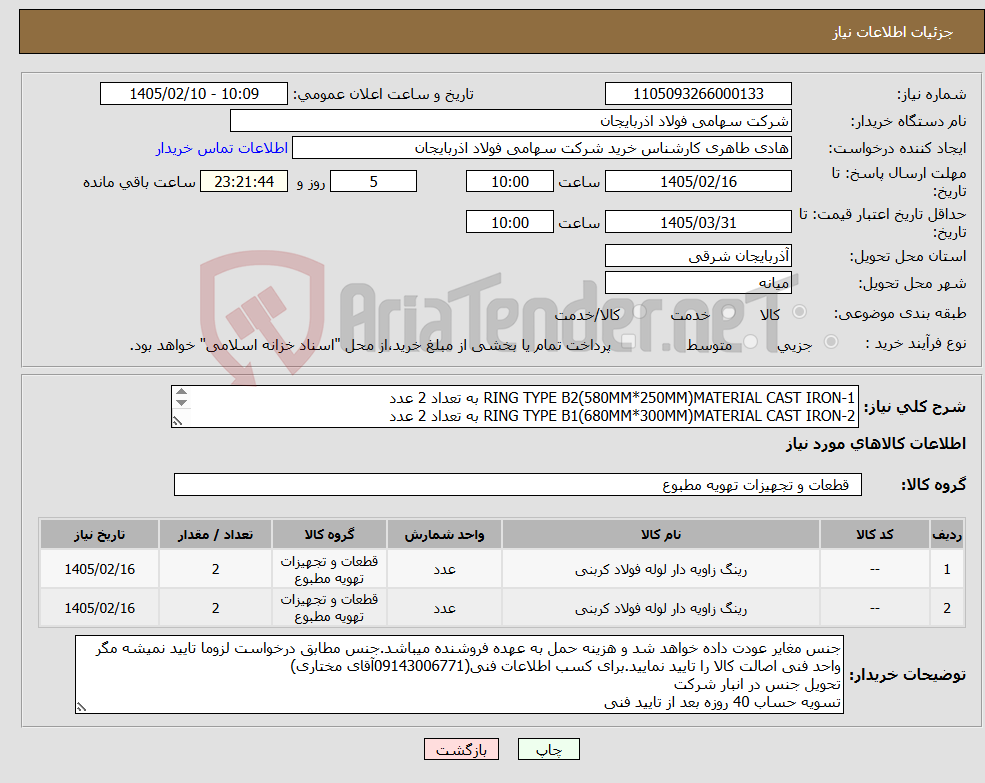Image resolution: width=985 pixels, height=783 pixels.
Task: Click the بازگشت back button
Action: [461, 749]
